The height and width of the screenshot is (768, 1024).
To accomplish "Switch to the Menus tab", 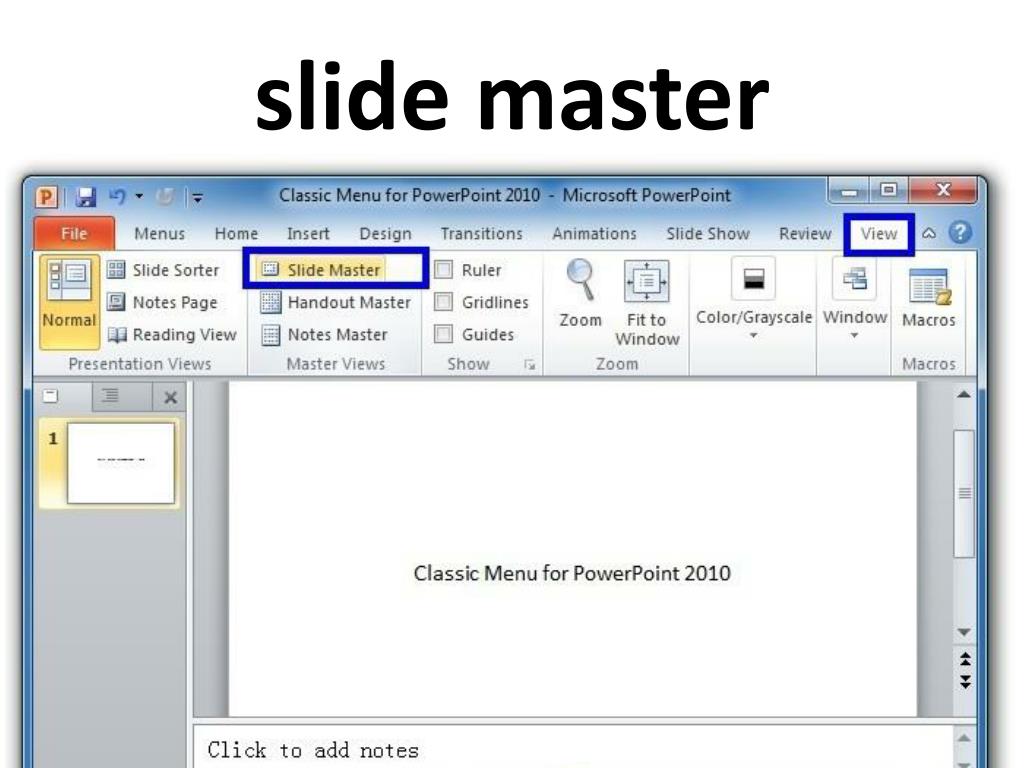I will 159,234.
